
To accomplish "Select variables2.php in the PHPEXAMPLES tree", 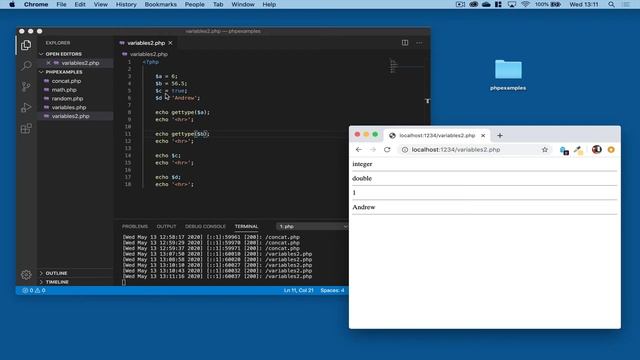I will (x=70, y=116).
